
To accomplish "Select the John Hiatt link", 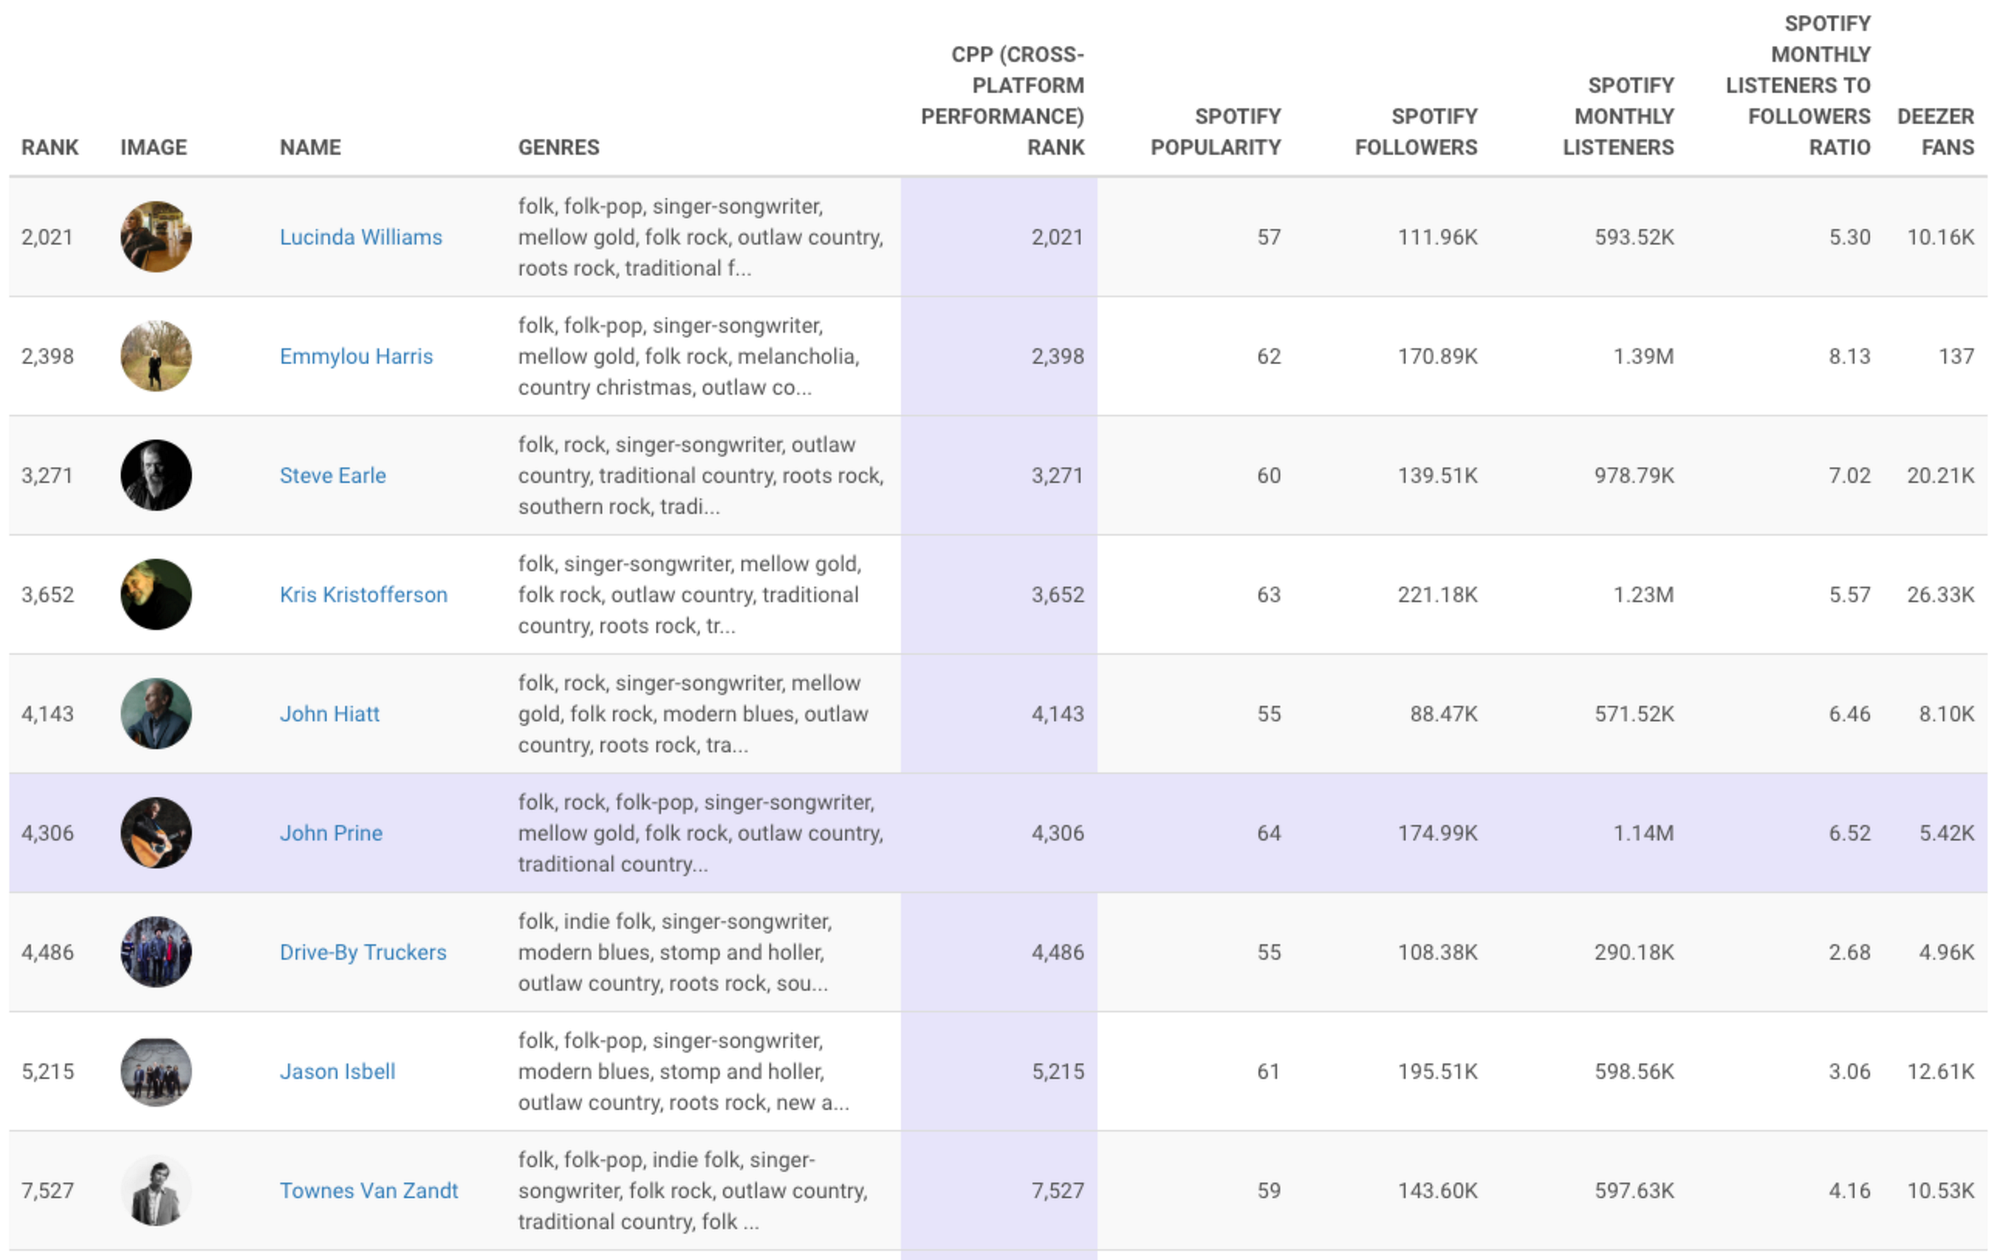I will (x=329, y=713).
